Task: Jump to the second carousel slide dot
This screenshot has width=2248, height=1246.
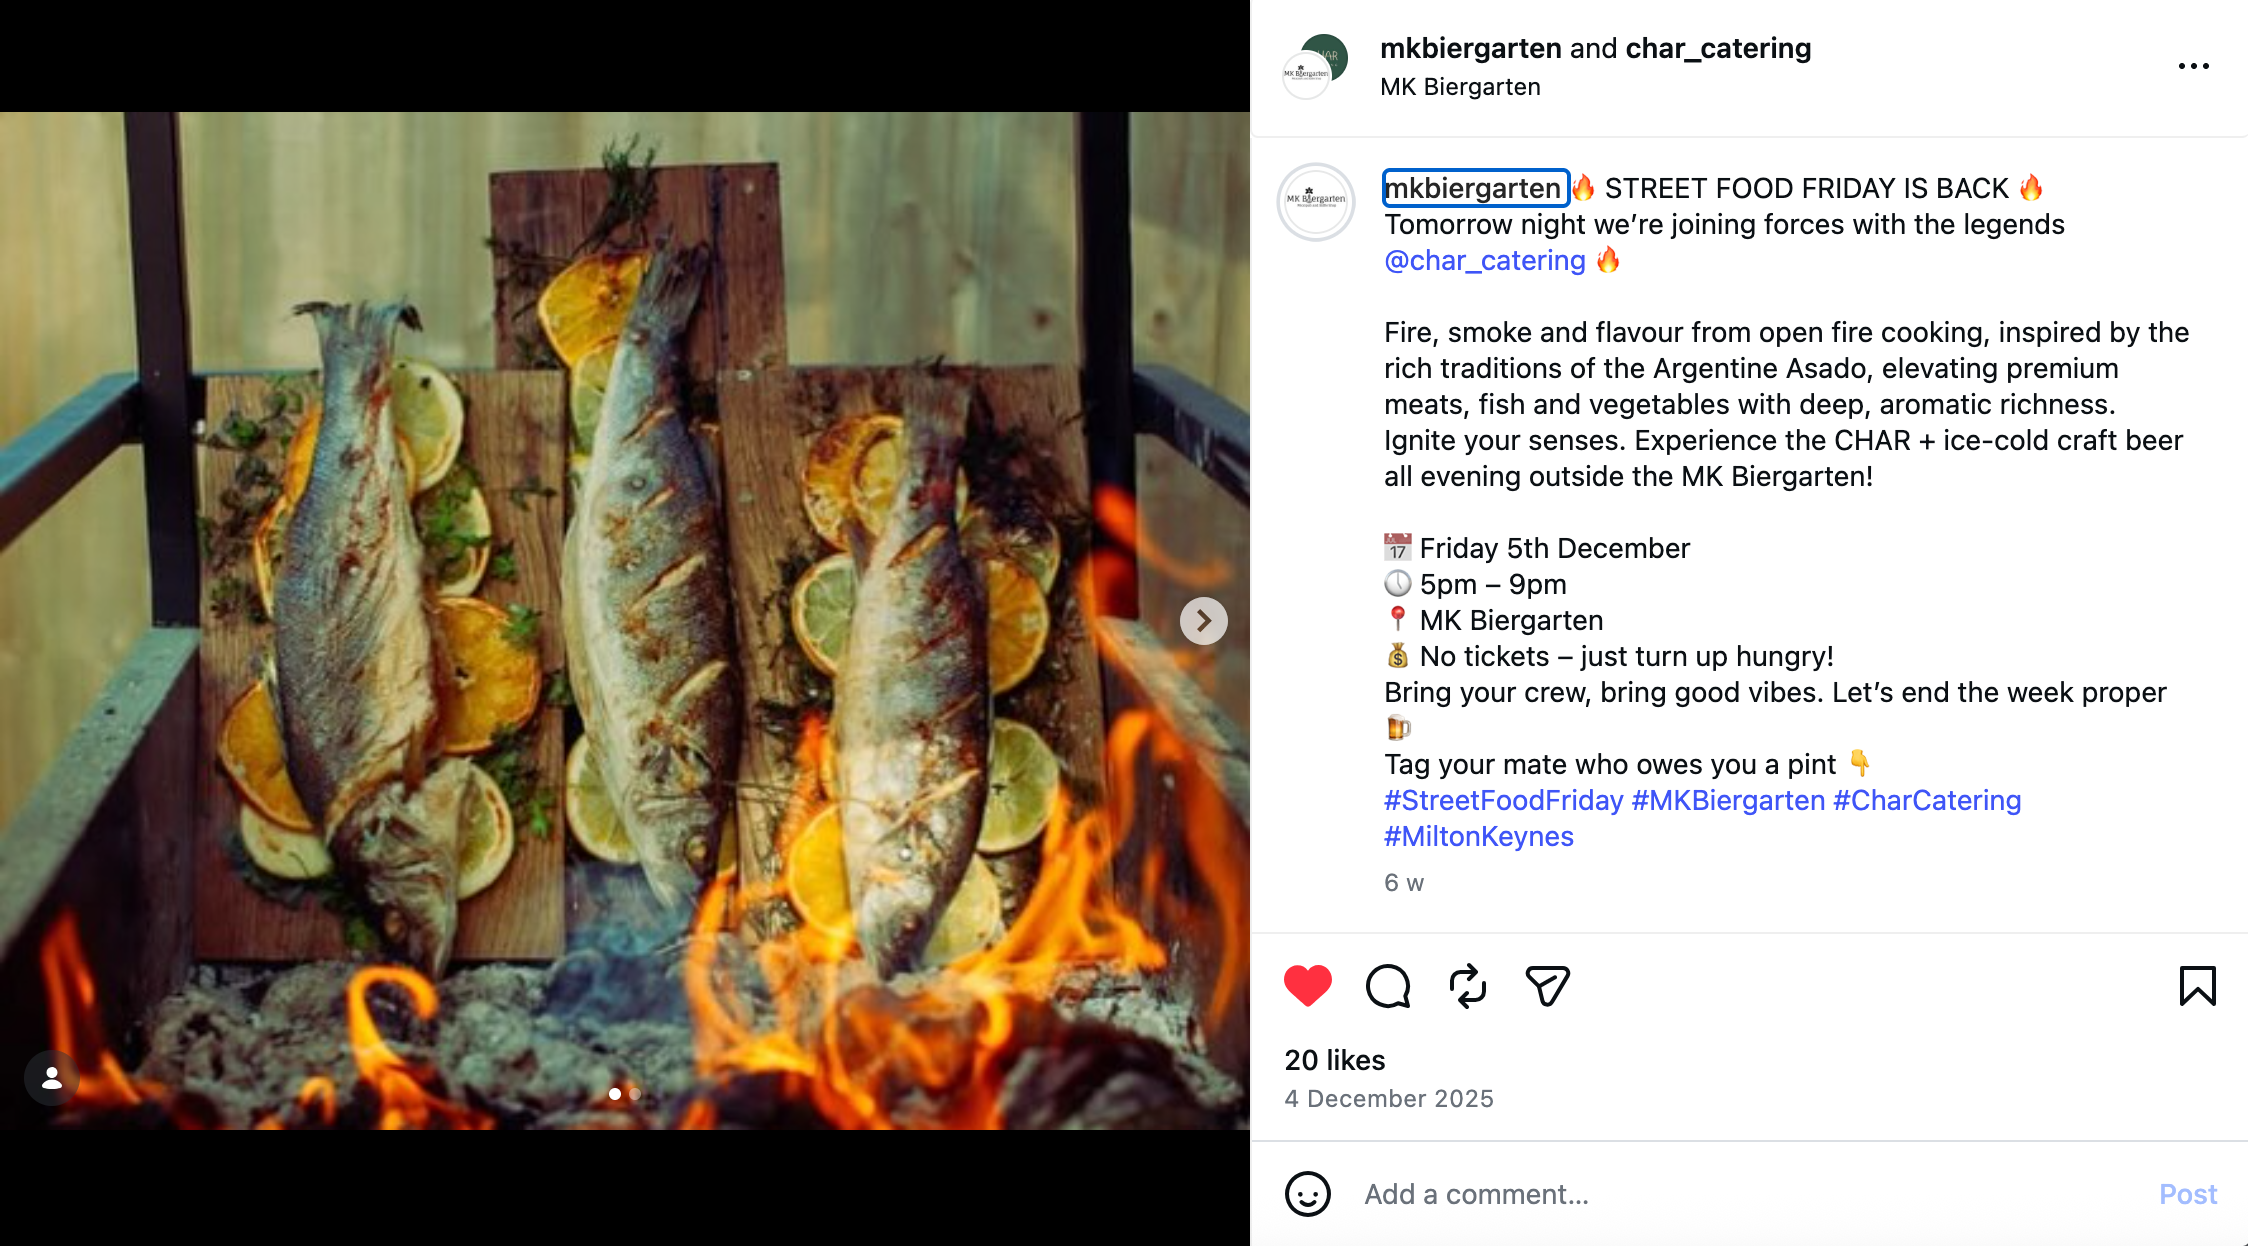Action: coord(635,1094)
